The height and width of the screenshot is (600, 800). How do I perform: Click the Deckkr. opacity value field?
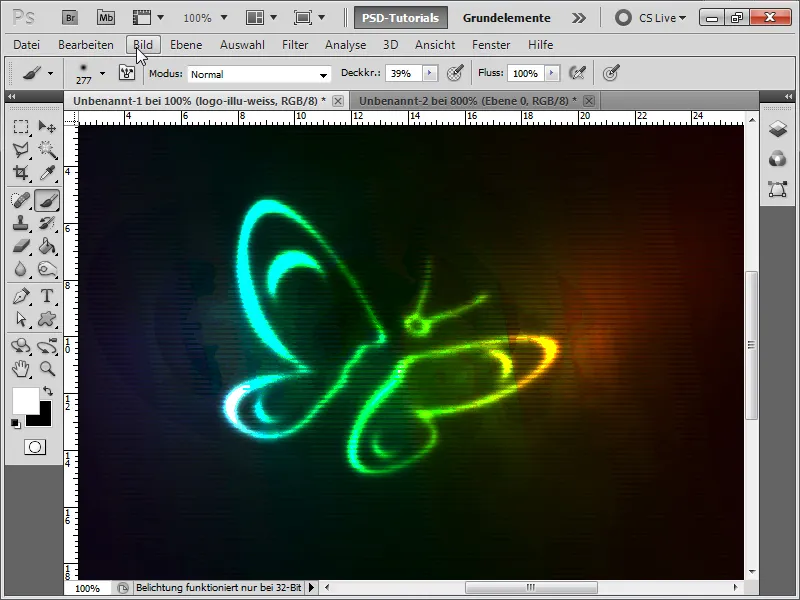pyautogui.click(x=404, y=73)
